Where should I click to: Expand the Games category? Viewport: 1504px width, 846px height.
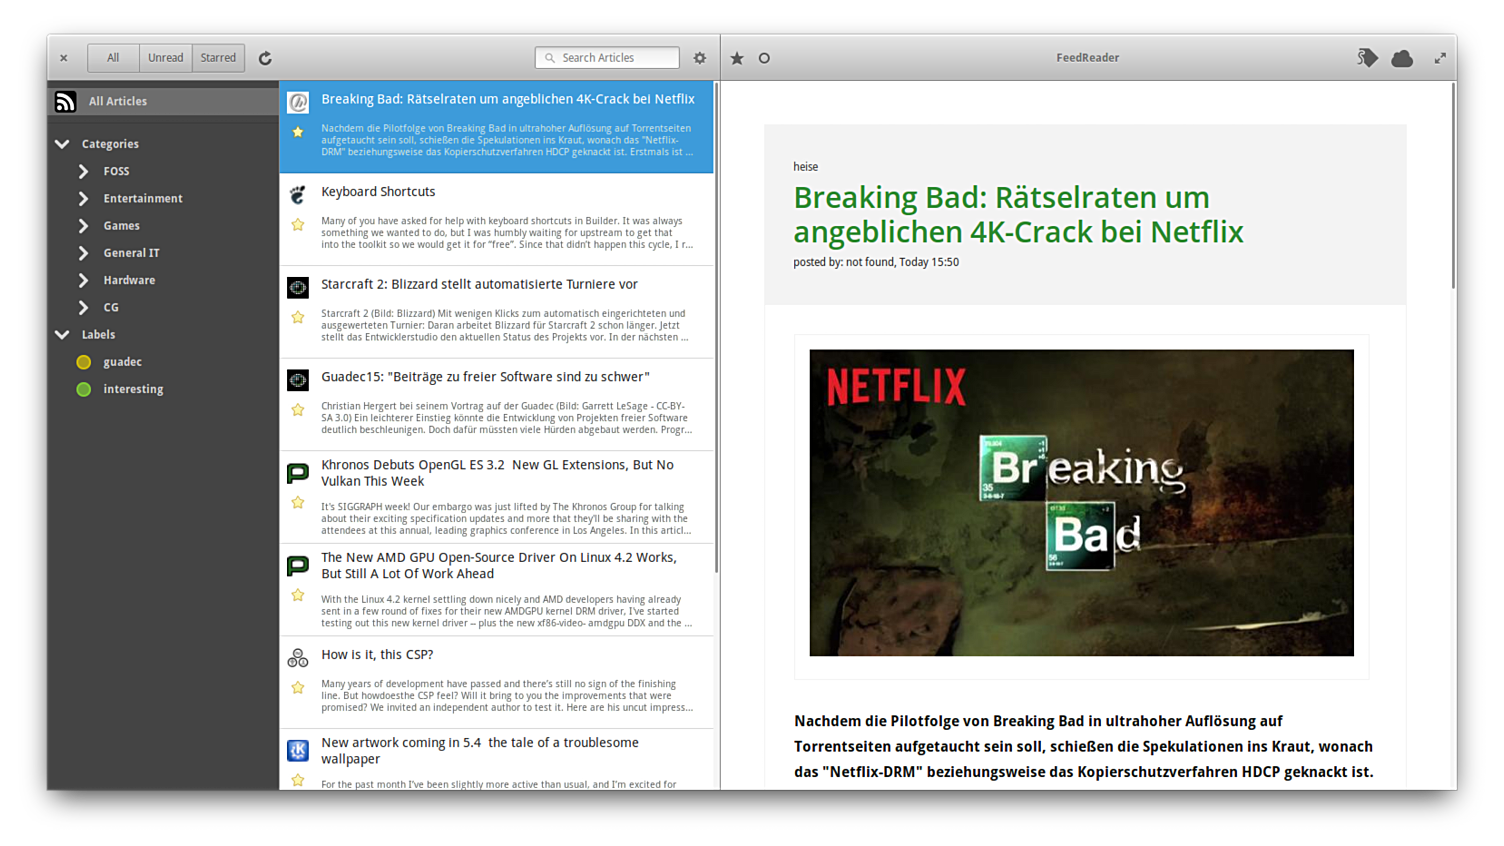[x=84, y=226]
